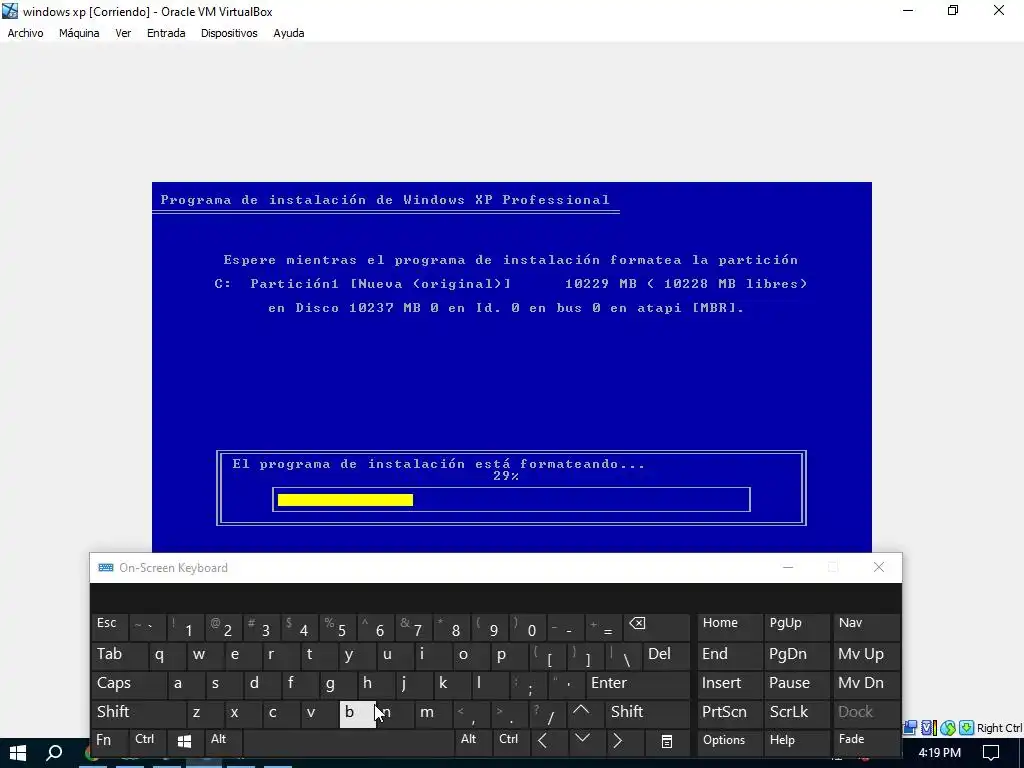
Task: Click the Pause key
Action: tap(796, 684)
